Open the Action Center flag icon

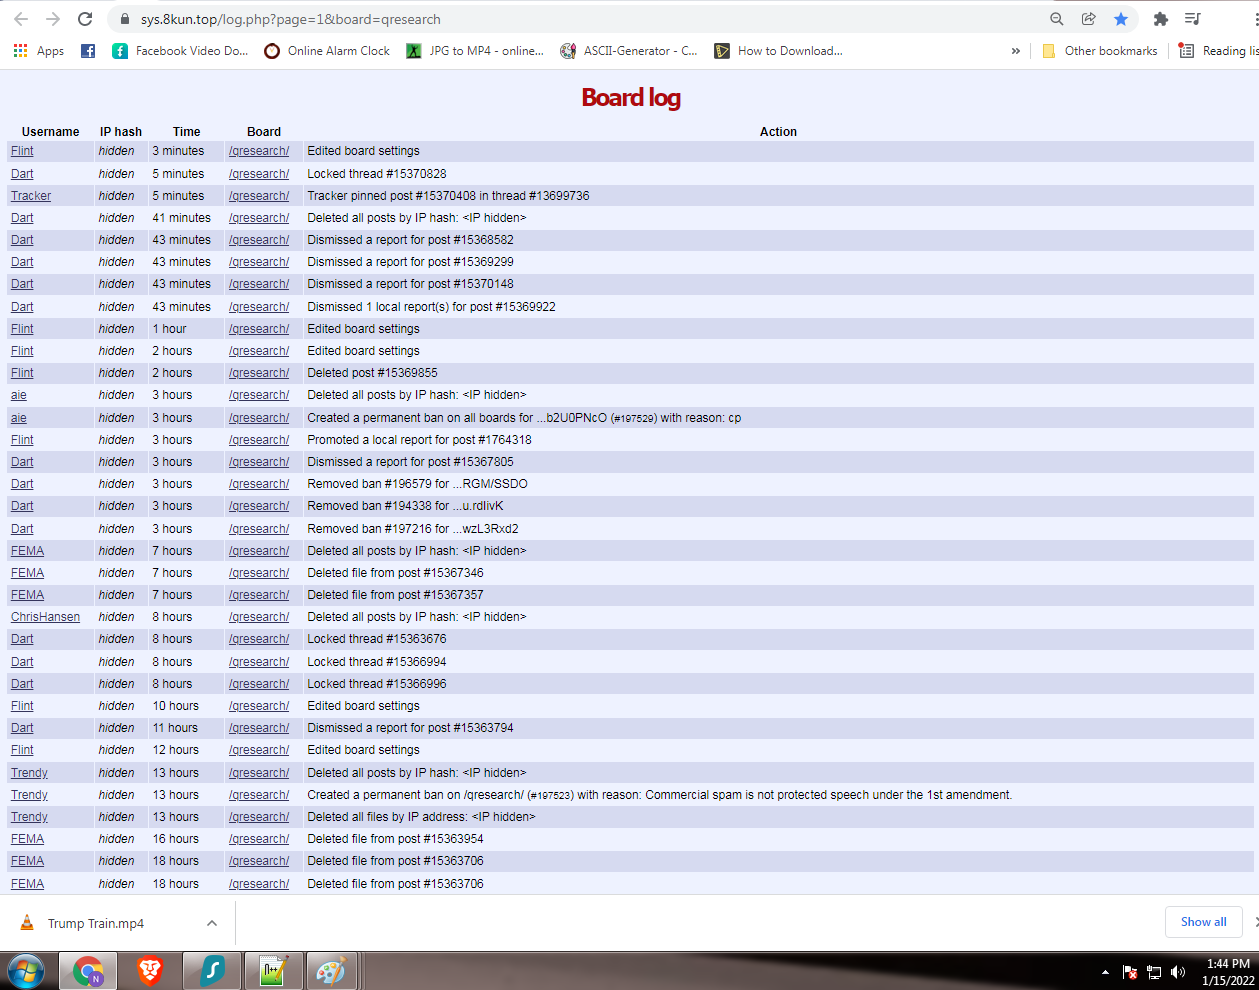pos(1130,972)
